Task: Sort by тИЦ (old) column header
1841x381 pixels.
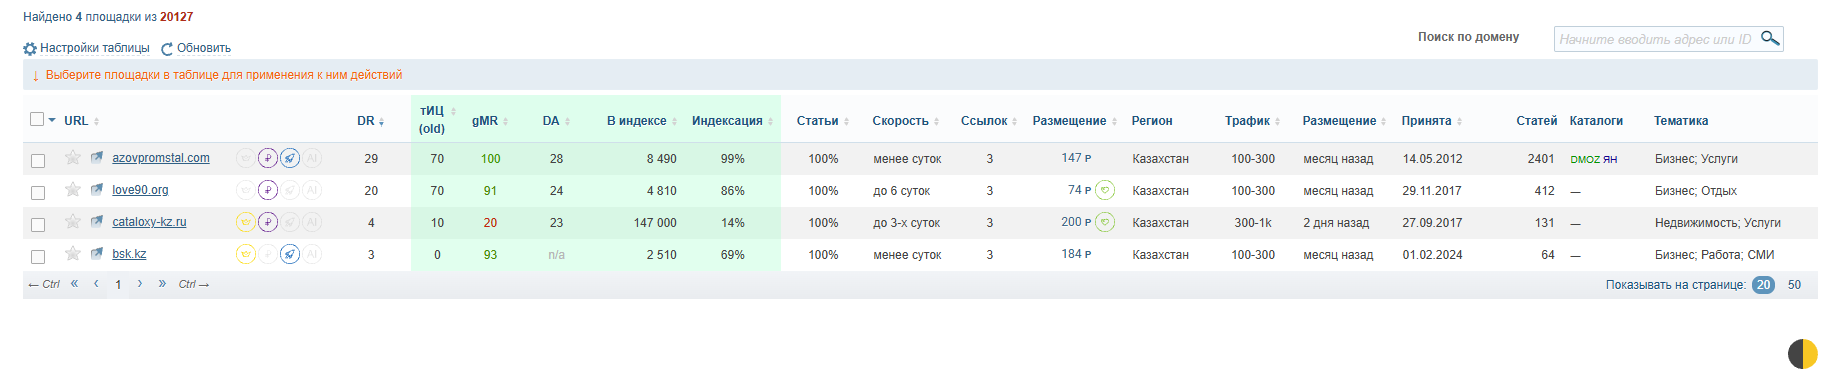Action: coord(437,119)
